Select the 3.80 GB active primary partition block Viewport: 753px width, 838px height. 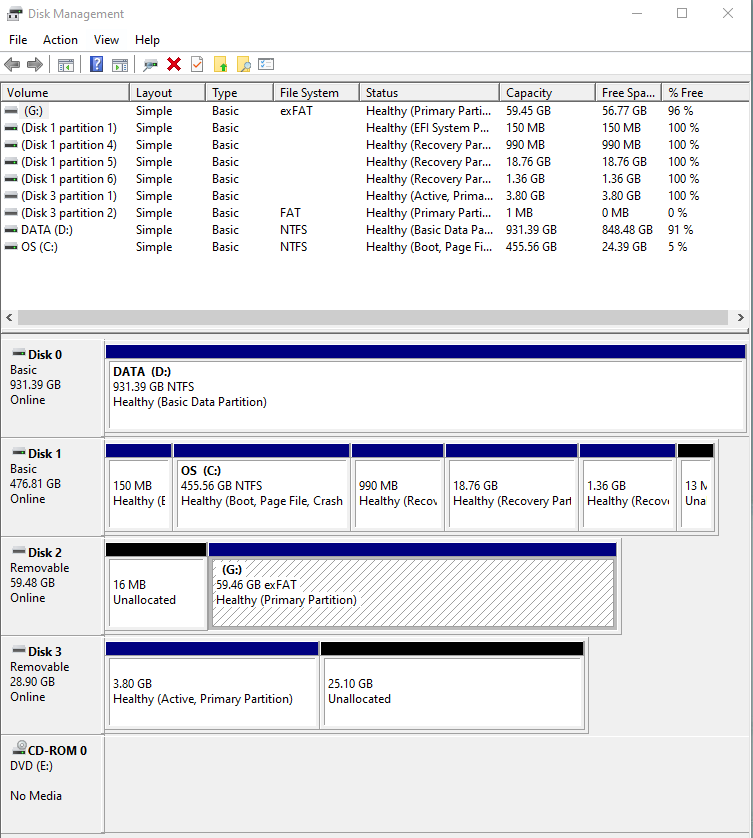(212, 686)
